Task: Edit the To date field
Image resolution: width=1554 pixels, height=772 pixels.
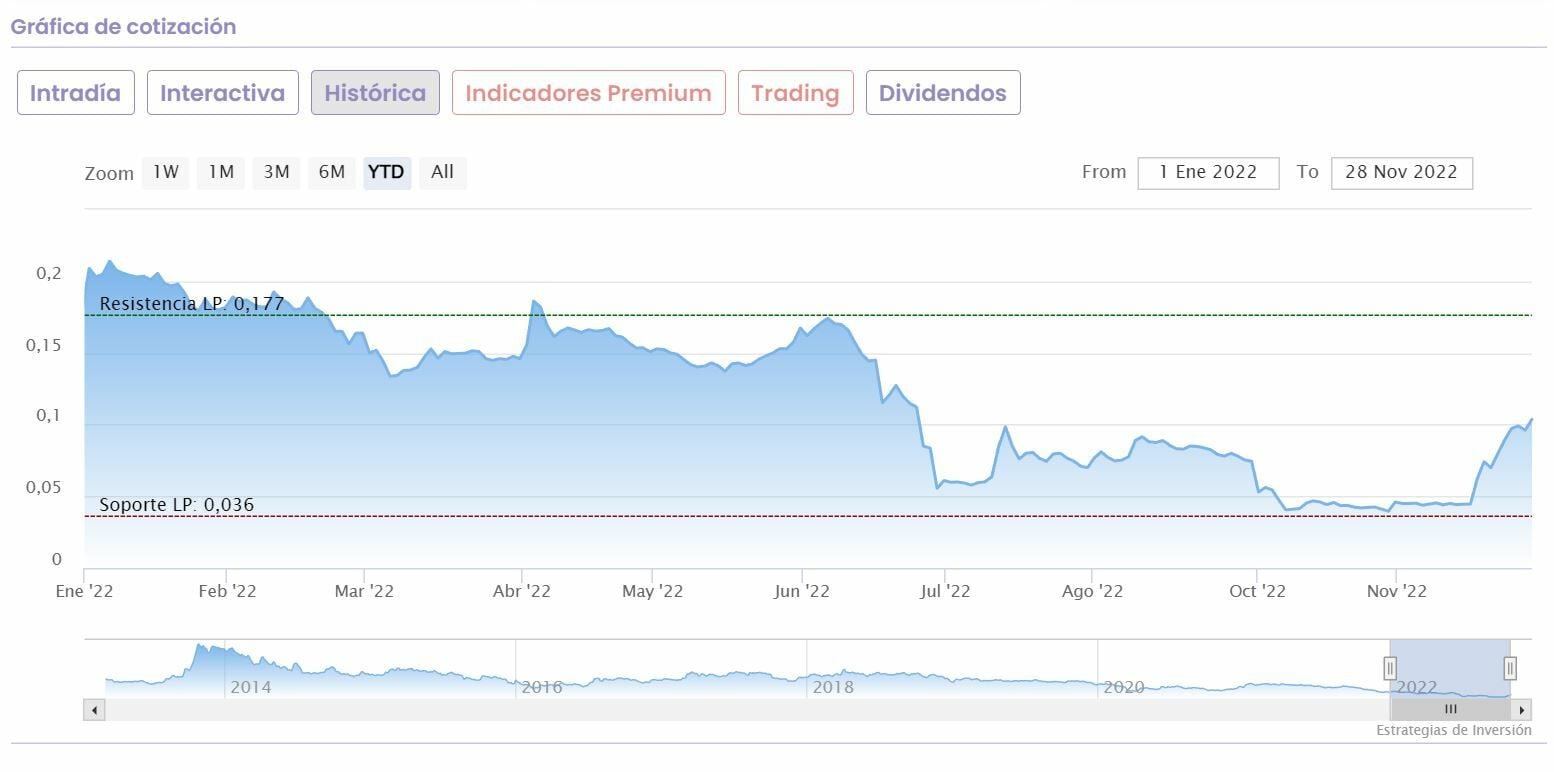Action: 1401,172
